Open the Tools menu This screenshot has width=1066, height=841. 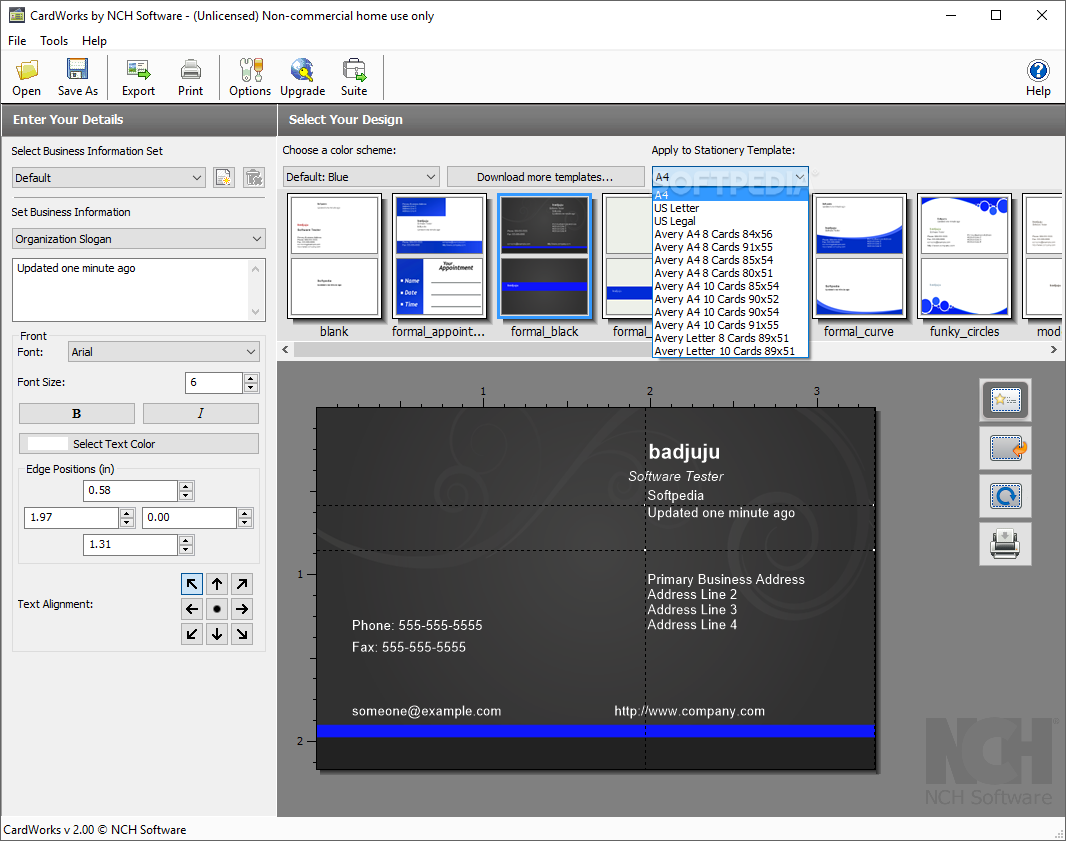(54, 41)
